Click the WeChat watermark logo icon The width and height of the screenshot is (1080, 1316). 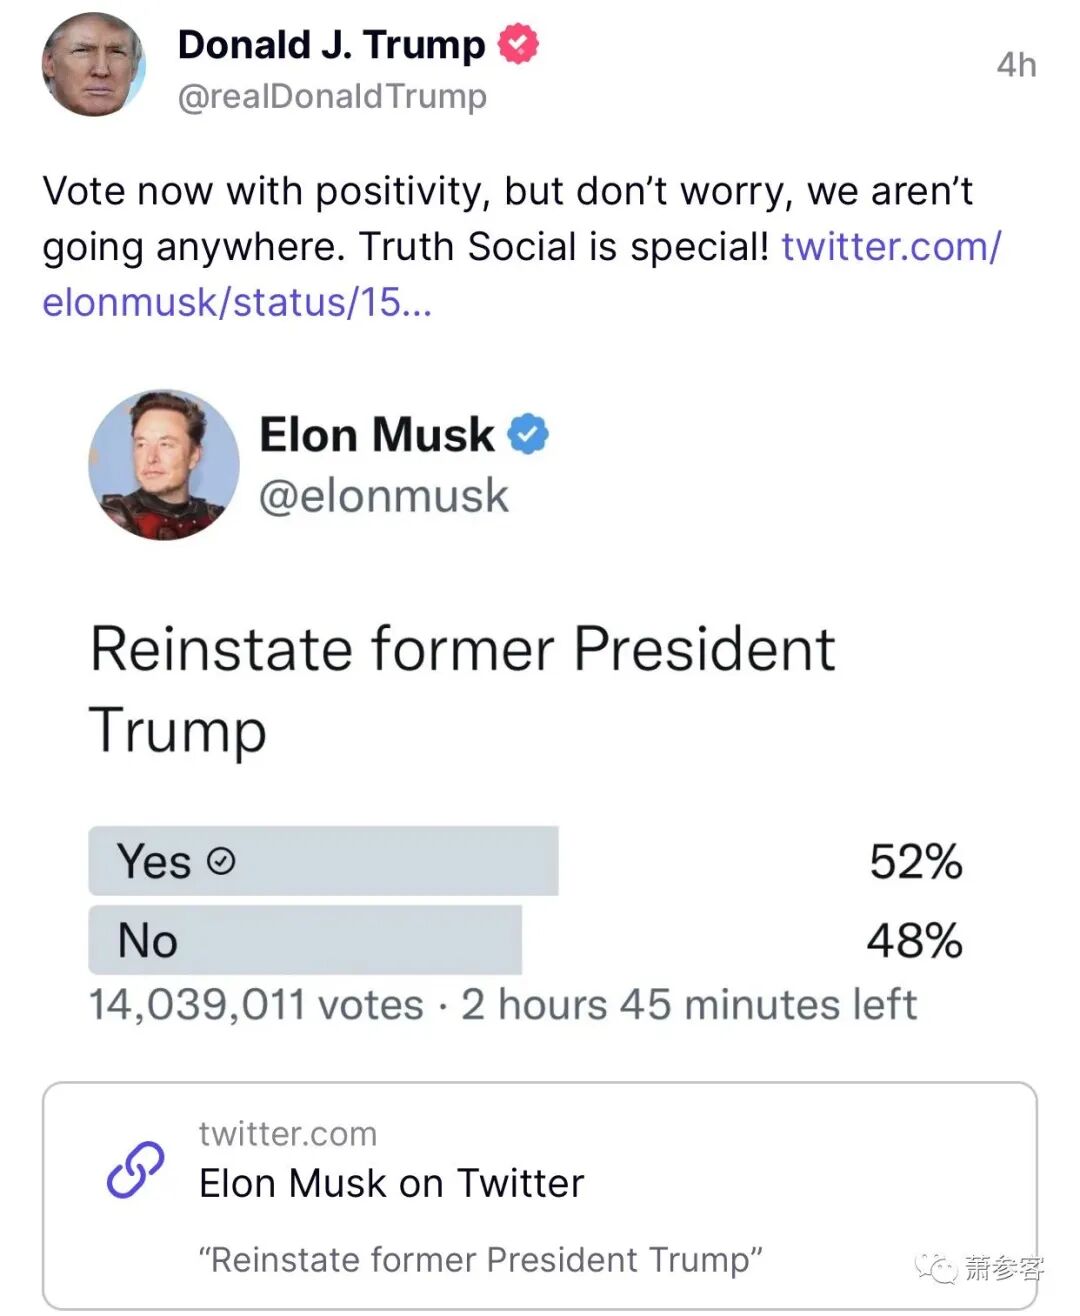(936, 1267)
